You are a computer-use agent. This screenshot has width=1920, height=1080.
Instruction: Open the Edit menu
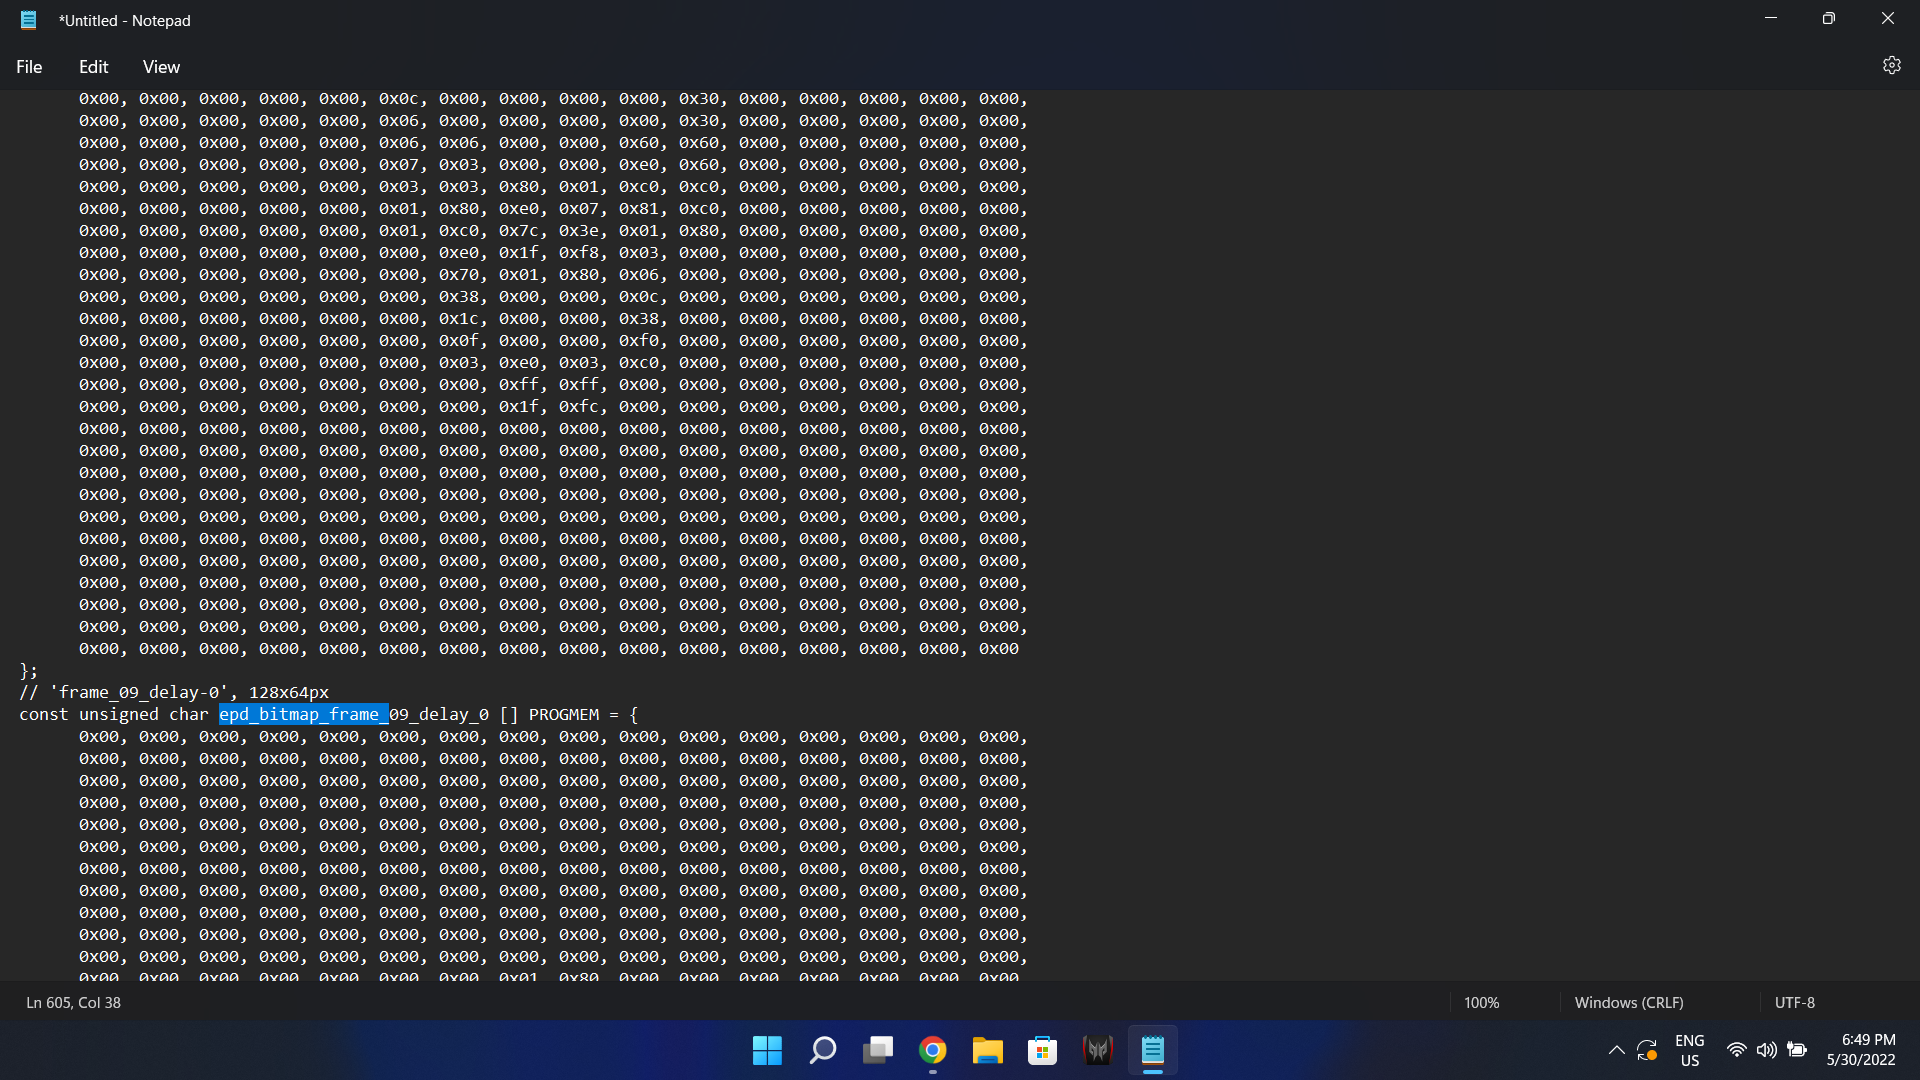point(93,66)
